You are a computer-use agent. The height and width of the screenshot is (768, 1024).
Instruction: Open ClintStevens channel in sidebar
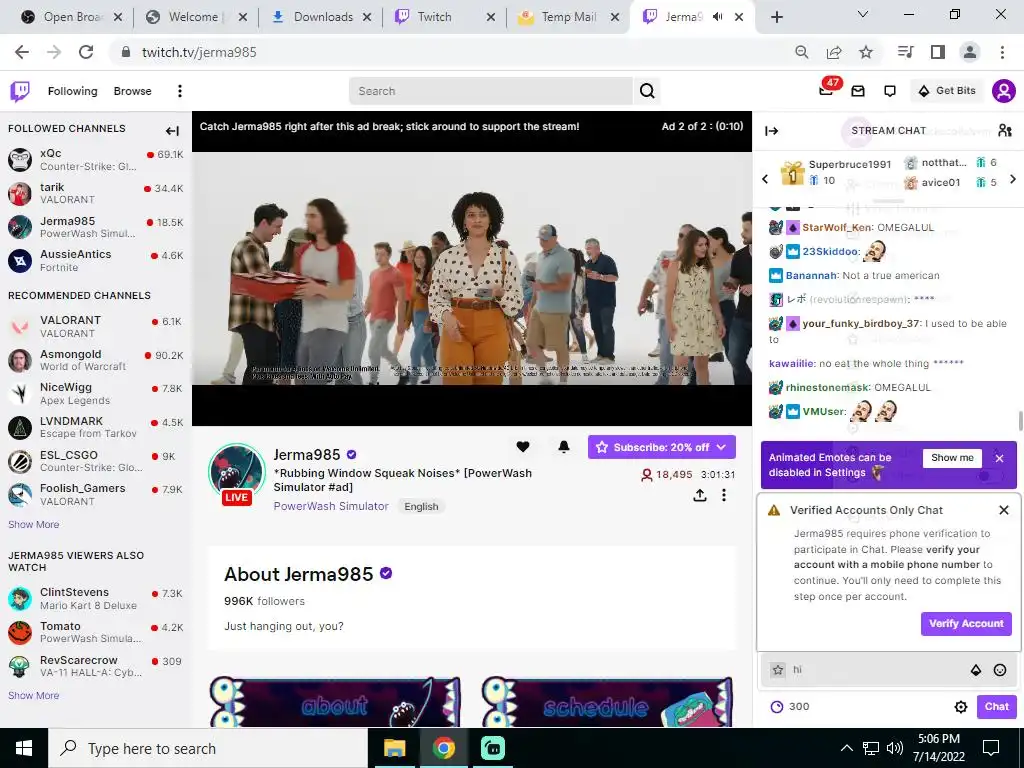pyautogui.click(x=95, y=598)
